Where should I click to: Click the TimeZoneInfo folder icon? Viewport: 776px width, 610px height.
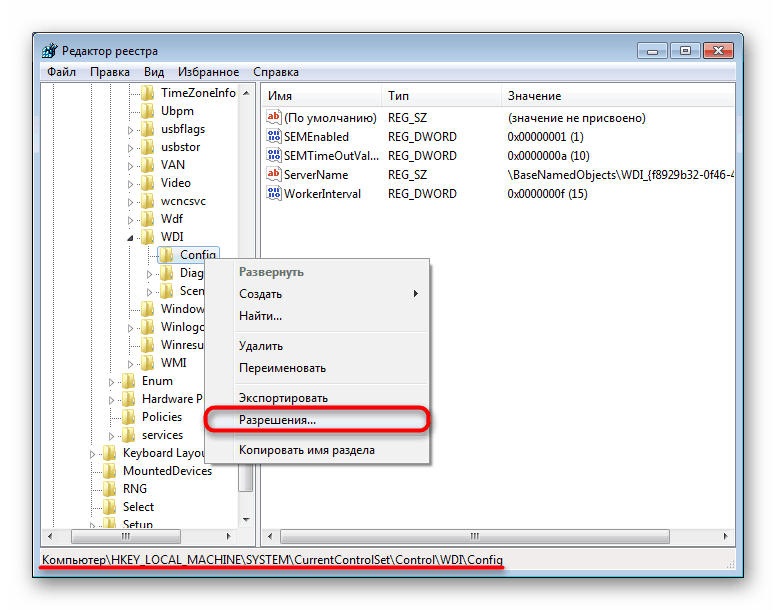pos(147,93)
